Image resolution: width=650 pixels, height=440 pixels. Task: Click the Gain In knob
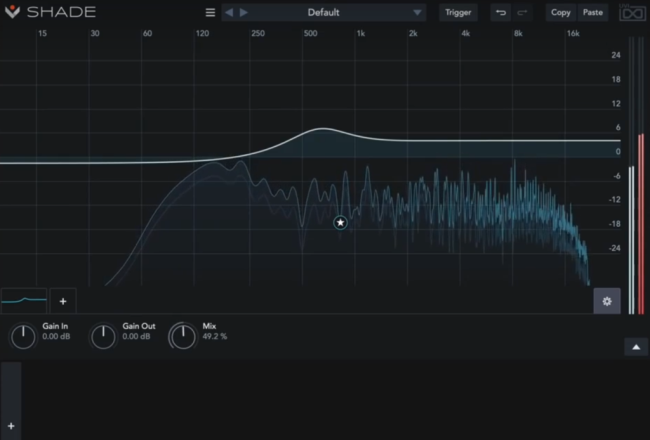[22, 337]
